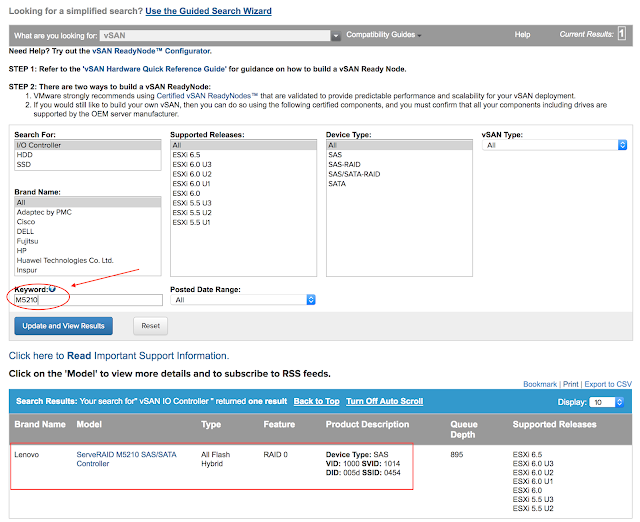Click the Current Results count box

pos(622,33)
